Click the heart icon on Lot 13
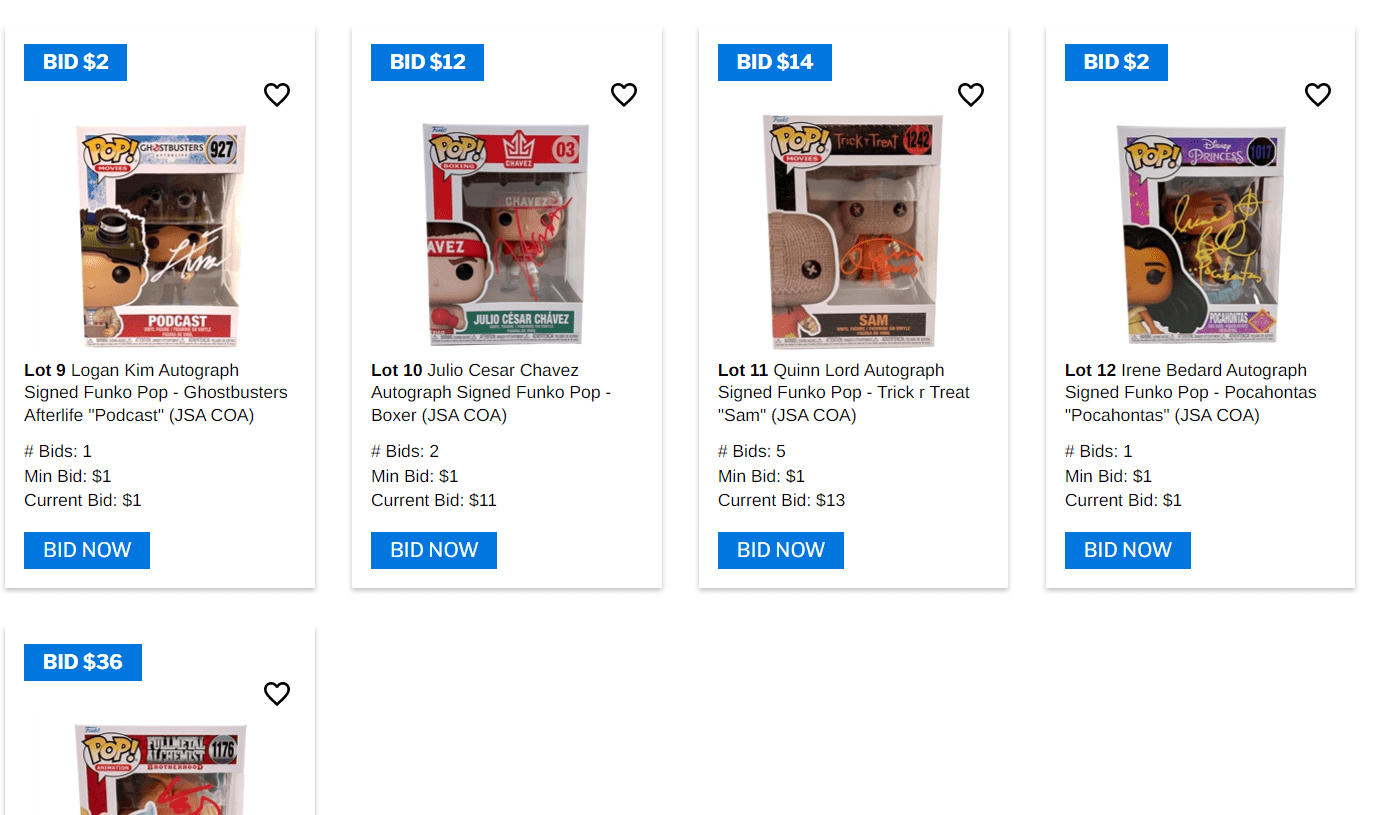 [277, 693]
